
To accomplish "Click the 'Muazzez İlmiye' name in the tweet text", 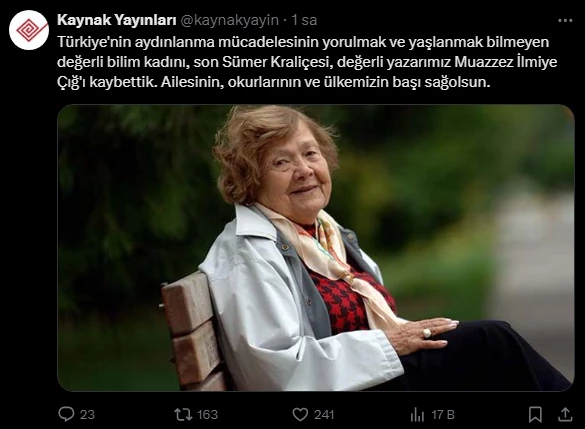I will click(506, 62).
